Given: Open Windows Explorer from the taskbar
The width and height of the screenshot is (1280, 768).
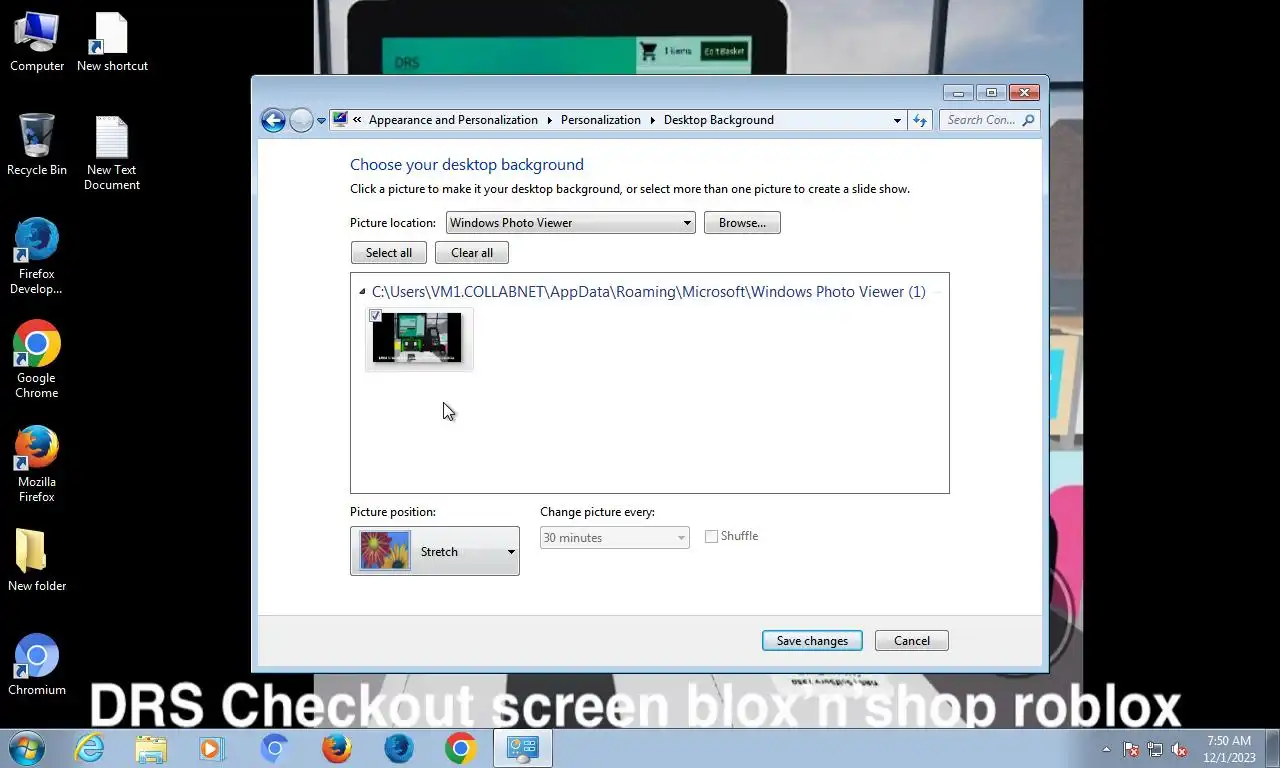Looking at the screenshot, I should pyautogui.click(x=151, y=748).
